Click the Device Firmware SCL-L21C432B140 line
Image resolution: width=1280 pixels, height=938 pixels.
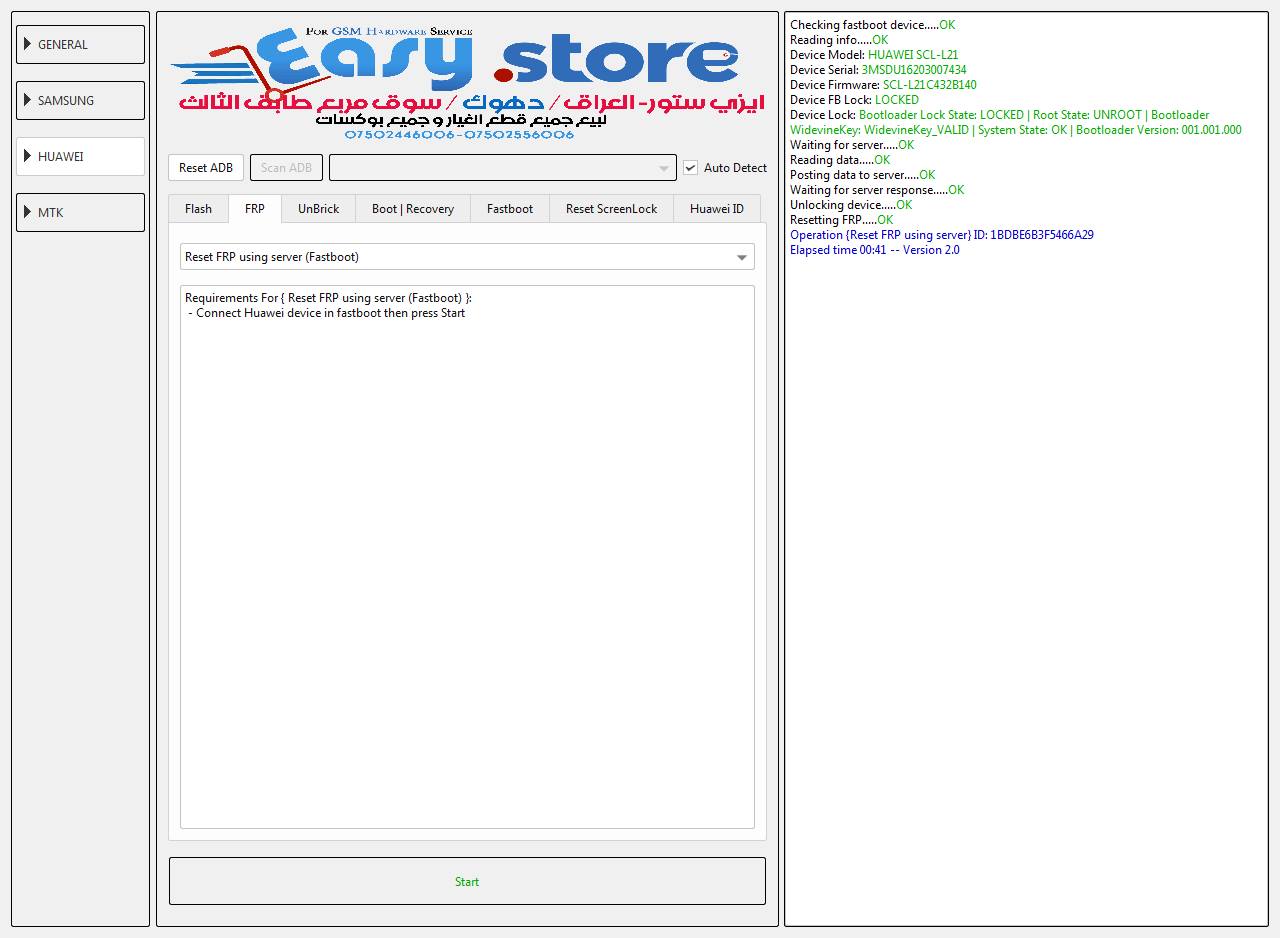[883, 85]
